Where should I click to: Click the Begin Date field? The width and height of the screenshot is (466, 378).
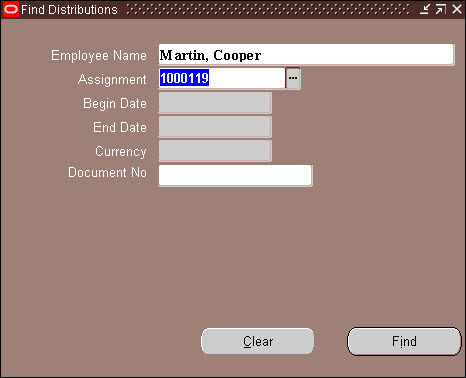[215, 103]
